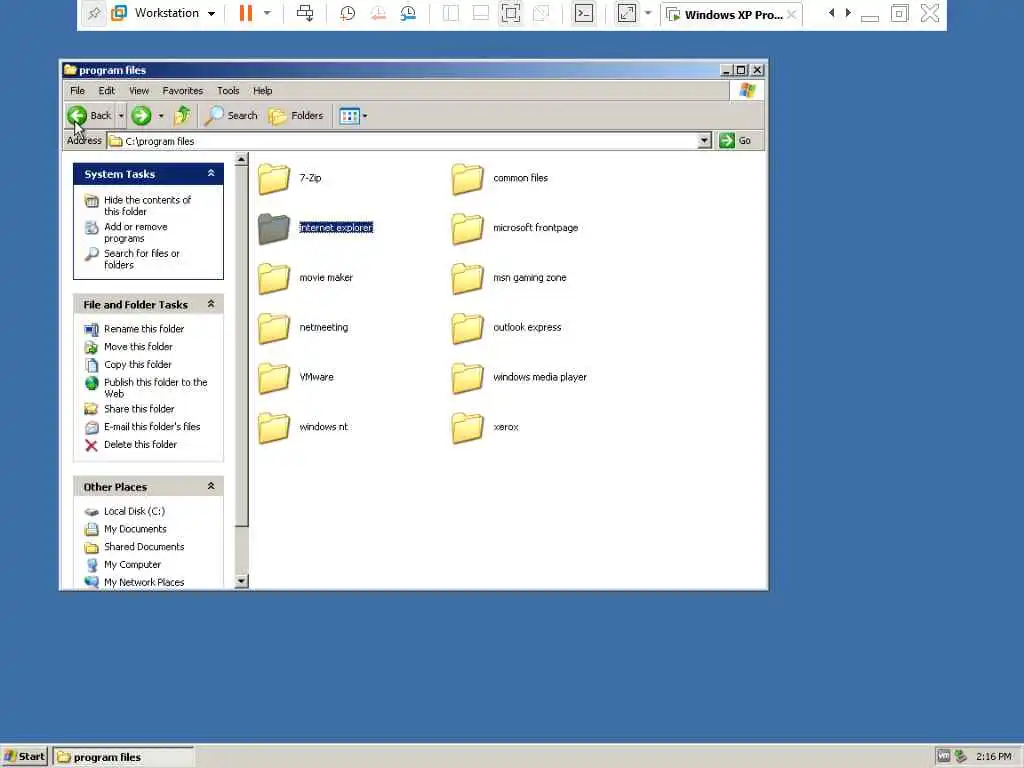Click the Search toolbar button
The image size is (1024, 768).
pos(231,116)
